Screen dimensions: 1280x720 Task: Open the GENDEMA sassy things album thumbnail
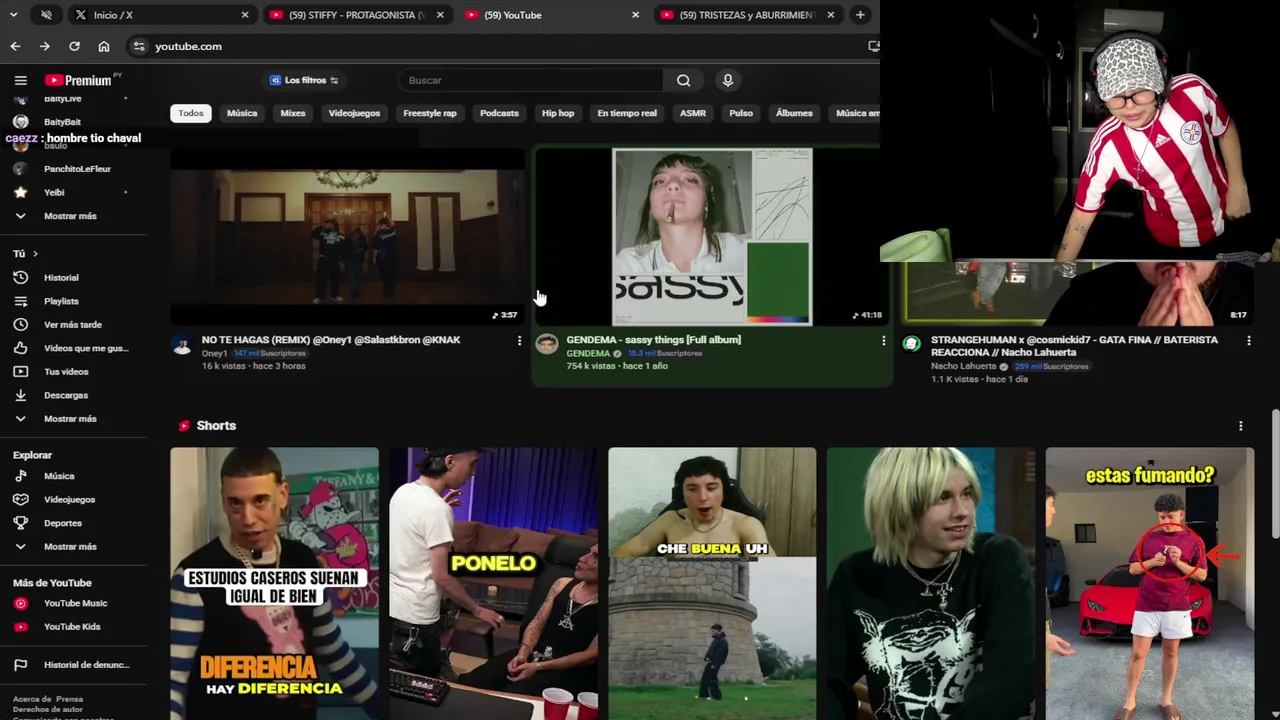tap(712, 237)
